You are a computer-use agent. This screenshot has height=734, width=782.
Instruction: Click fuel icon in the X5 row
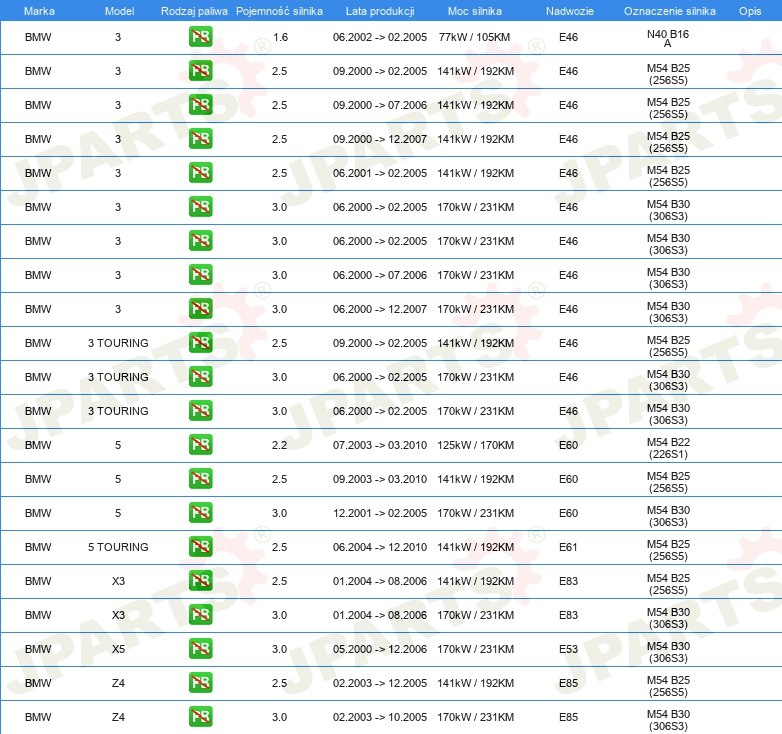[200, 649]
